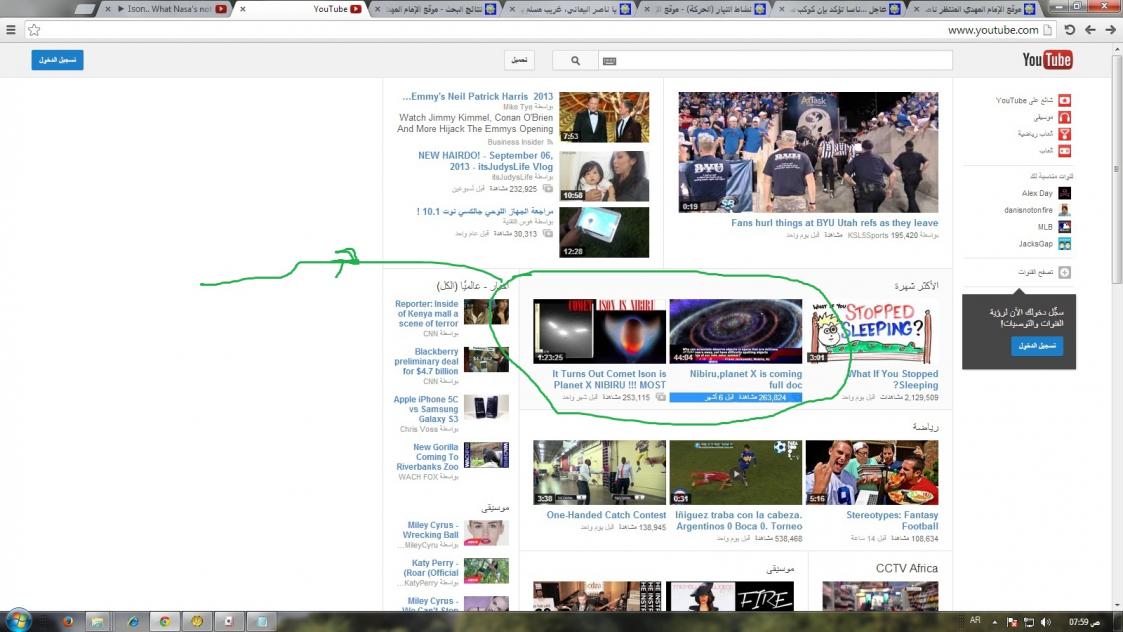Image resolution: width=1123 pixels, height=632 pixels.
Task: Open the on-screen keyboard icon in search box
Action: pyautogui.click(x=609, y=61)
